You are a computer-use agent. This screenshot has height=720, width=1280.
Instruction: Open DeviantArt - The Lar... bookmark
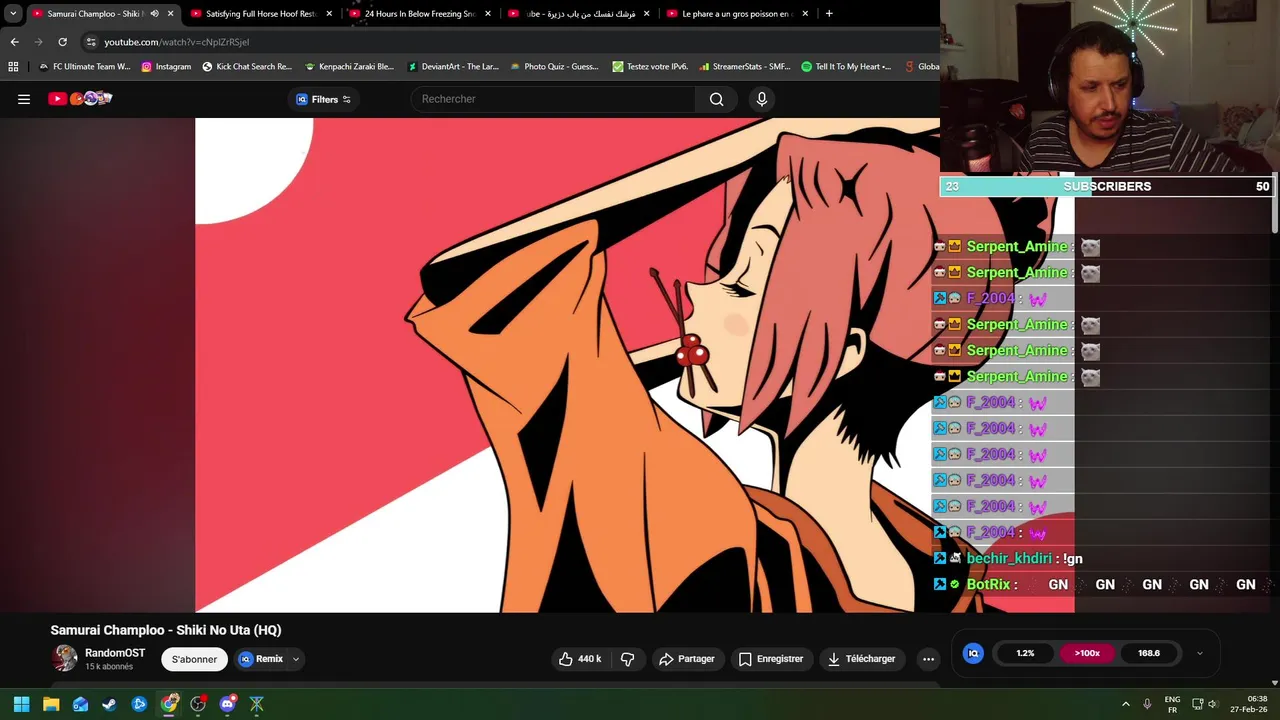tap(453, 67)
